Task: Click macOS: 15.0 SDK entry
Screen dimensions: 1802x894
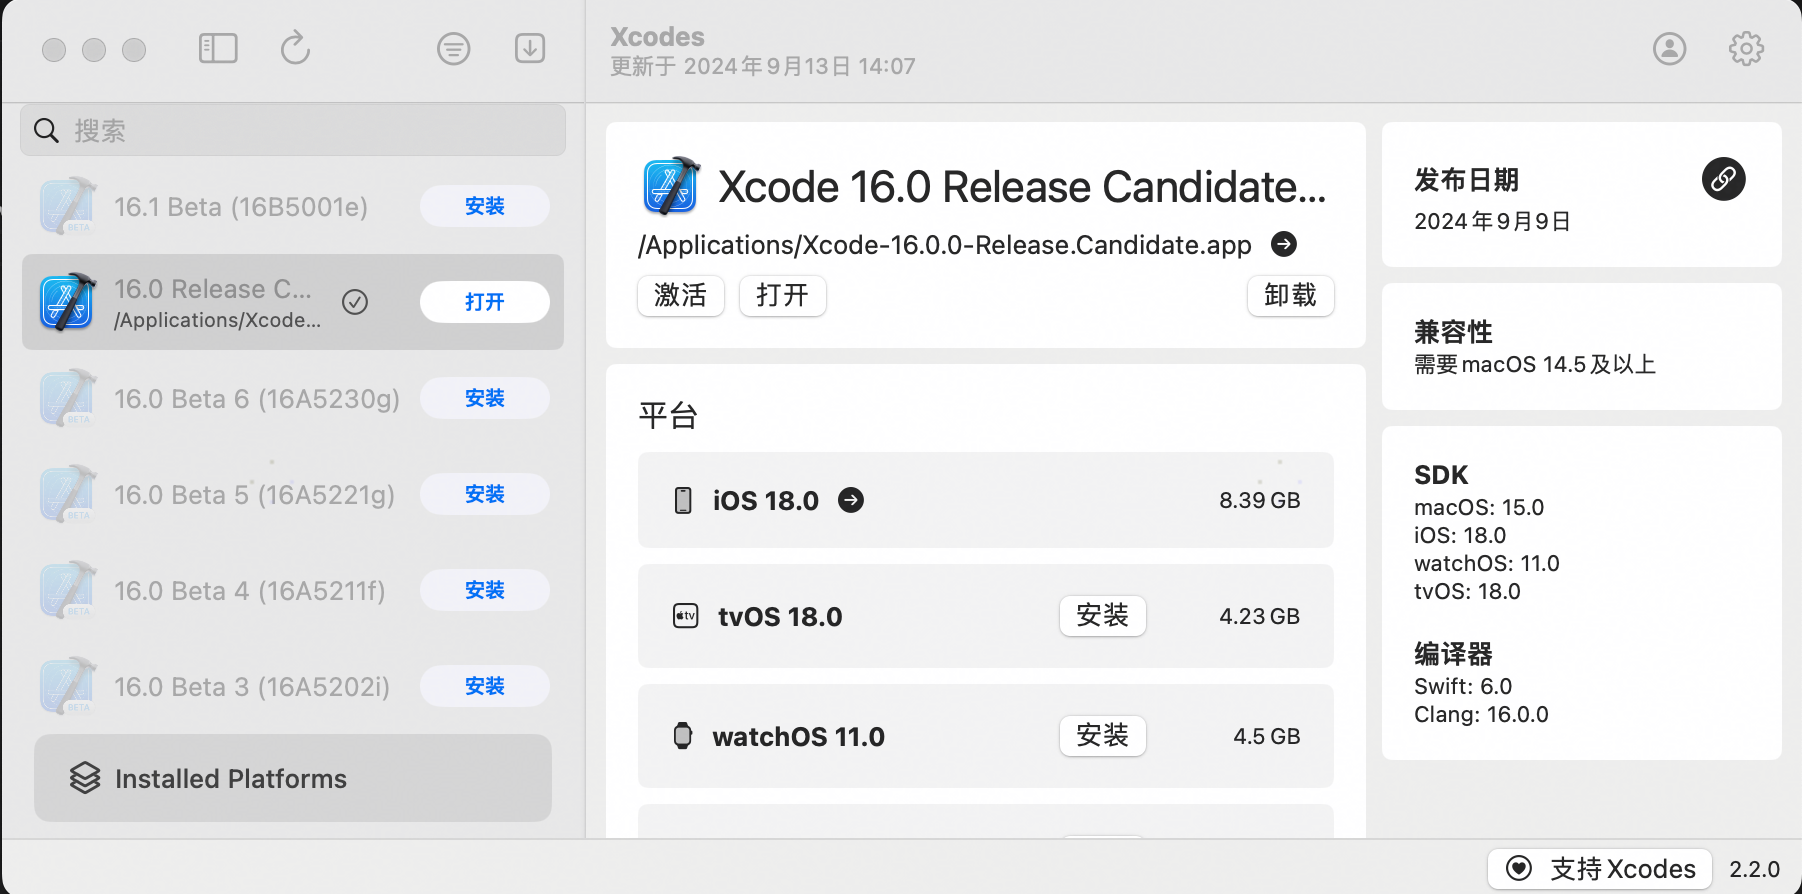Action: click(1479, 507)
